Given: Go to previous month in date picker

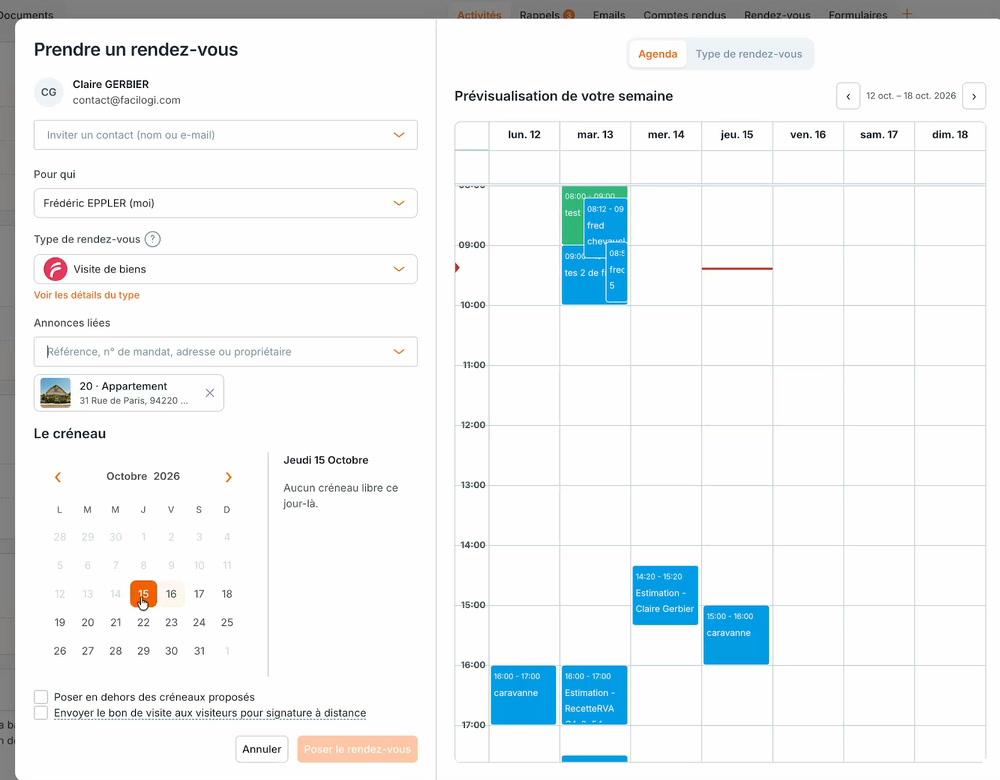Looking at the screenshot, I should [x=58, y=477].
